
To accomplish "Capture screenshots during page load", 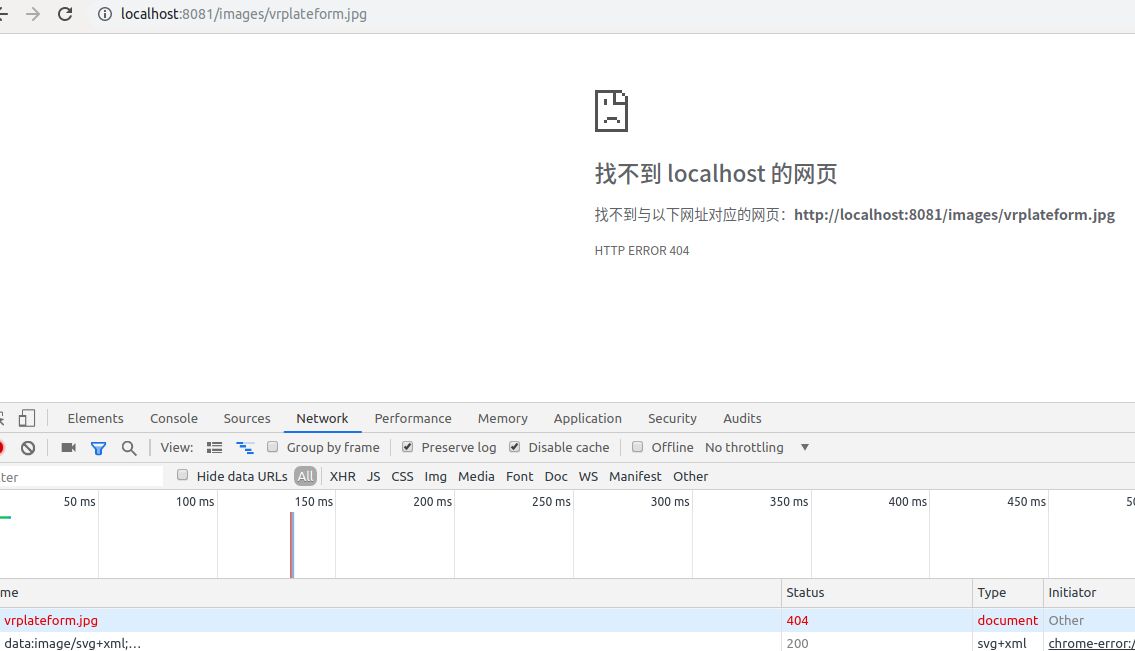I will 67,447.
